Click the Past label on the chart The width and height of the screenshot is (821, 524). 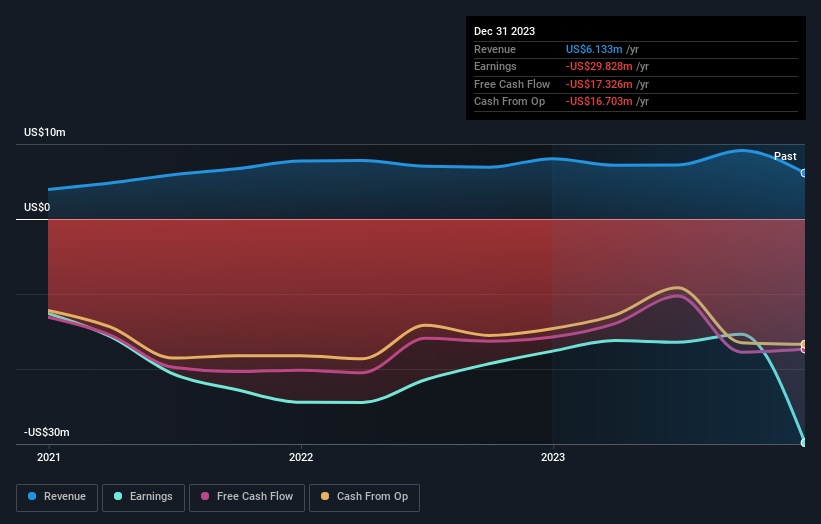785,156
